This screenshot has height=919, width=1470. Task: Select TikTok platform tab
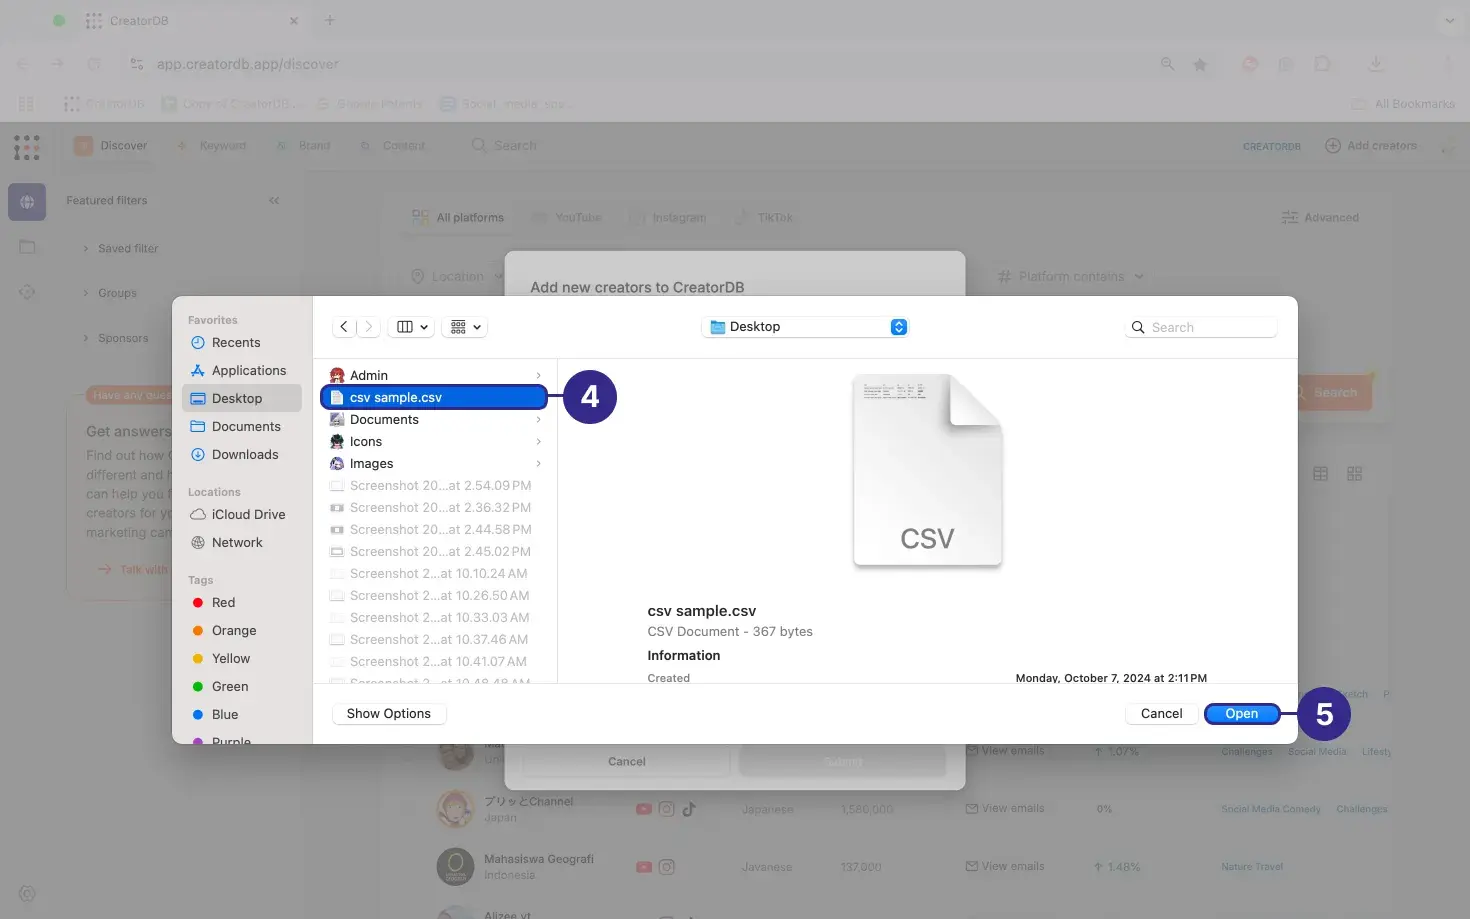(x=764, y=217)
